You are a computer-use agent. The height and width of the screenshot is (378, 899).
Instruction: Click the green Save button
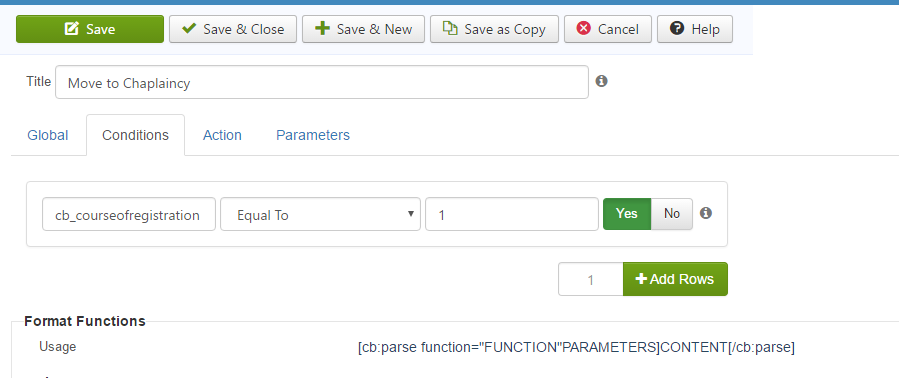tap(90, 29)
